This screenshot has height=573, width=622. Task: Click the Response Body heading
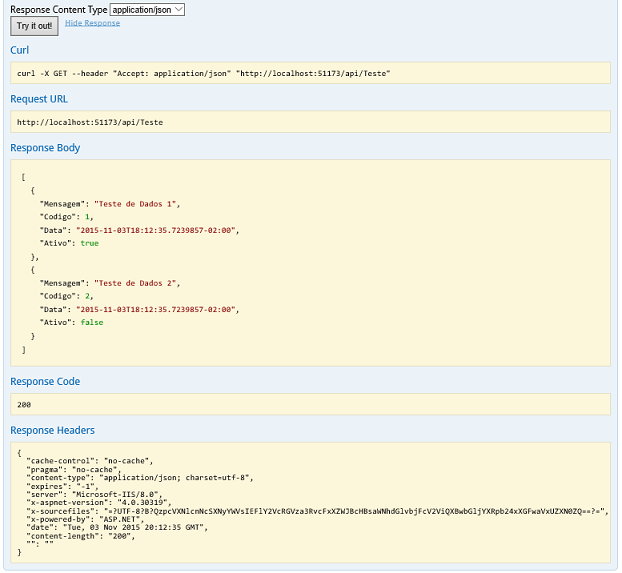point(45,148)
